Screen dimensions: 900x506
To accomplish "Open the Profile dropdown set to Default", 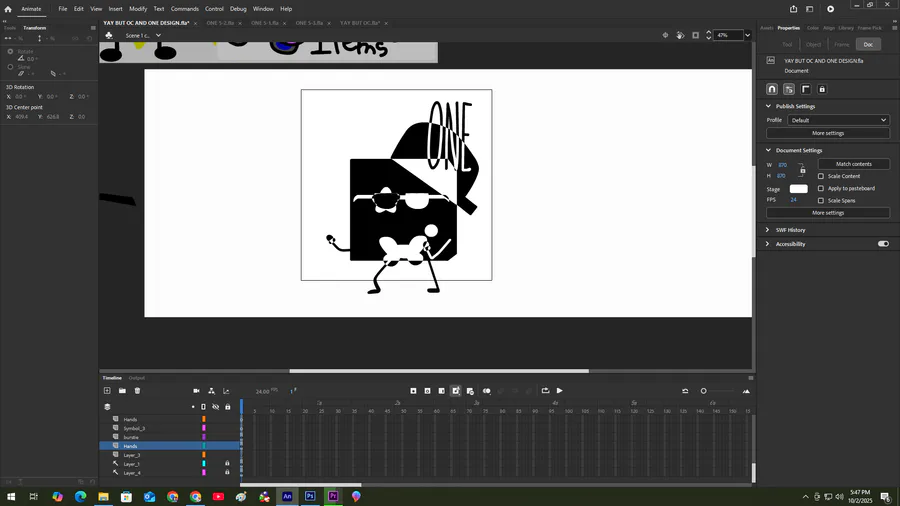I will point(839,120).
